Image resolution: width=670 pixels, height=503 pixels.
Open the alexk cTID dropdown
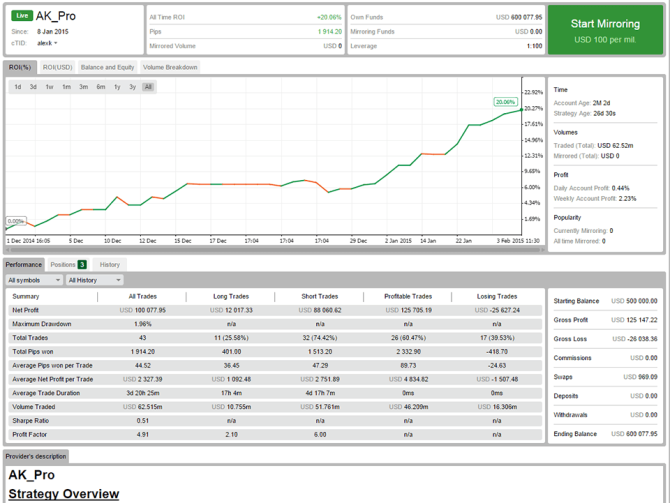(x=47, y=43)
